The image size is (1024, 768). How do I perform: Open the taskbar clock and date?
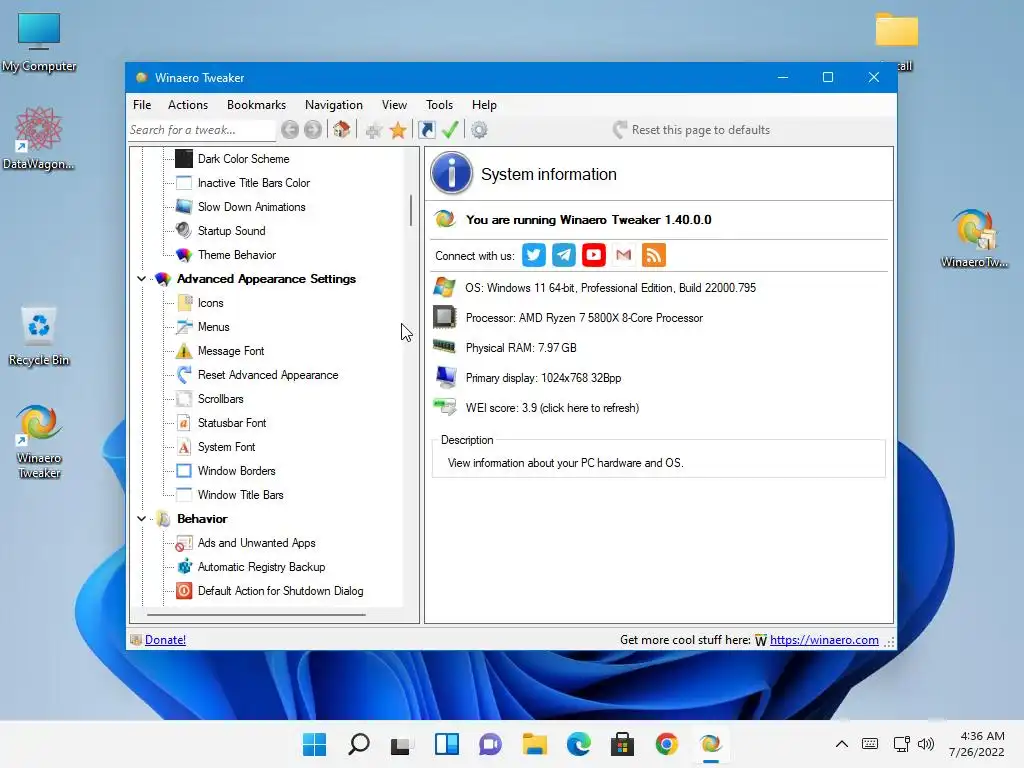point(976,744)
